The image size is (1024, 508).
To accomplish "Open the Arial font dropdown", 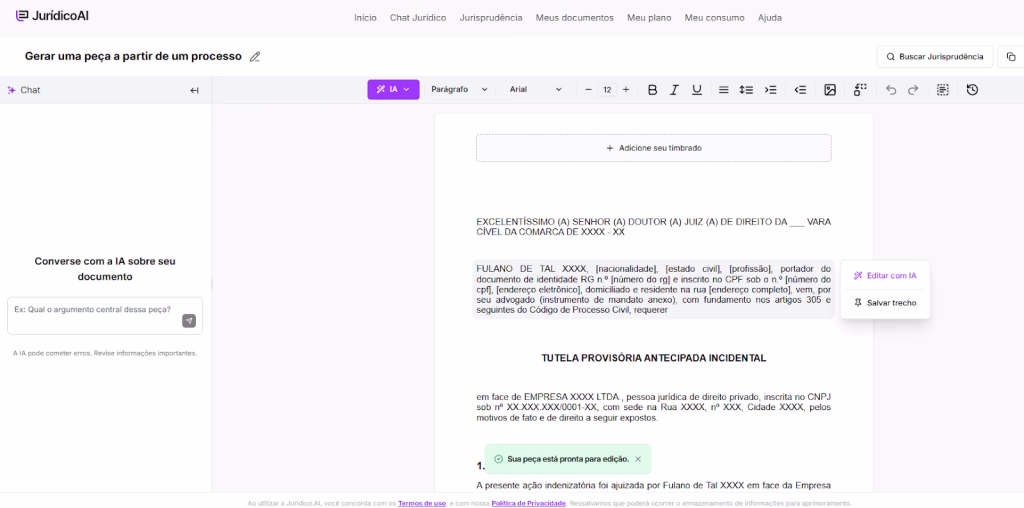I will click(x=536, y=89).
